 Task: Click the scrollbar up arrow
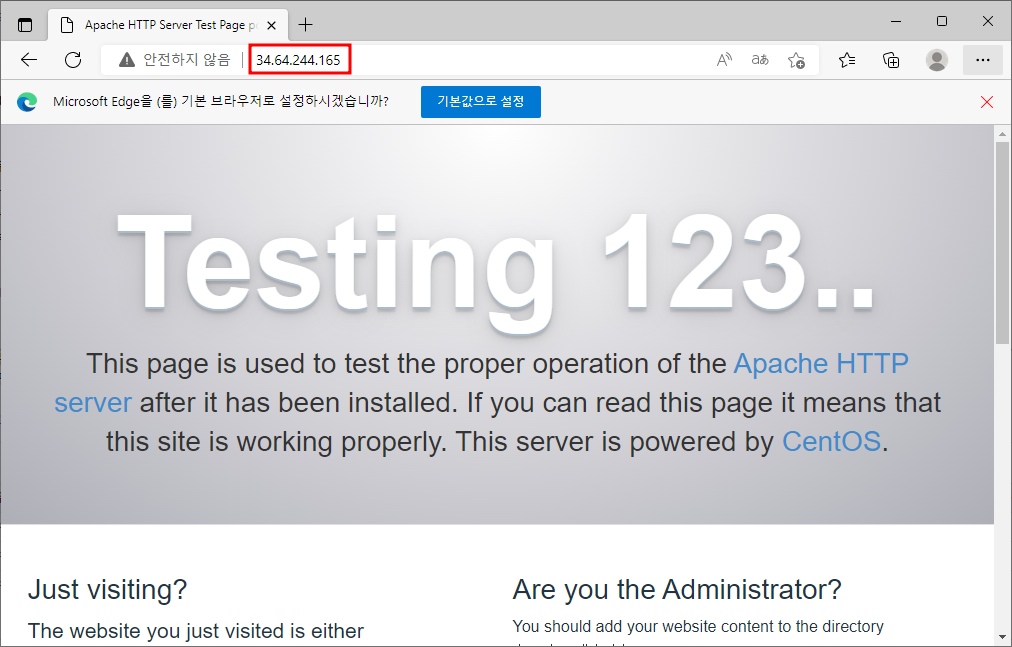(x=1002, y=134)
